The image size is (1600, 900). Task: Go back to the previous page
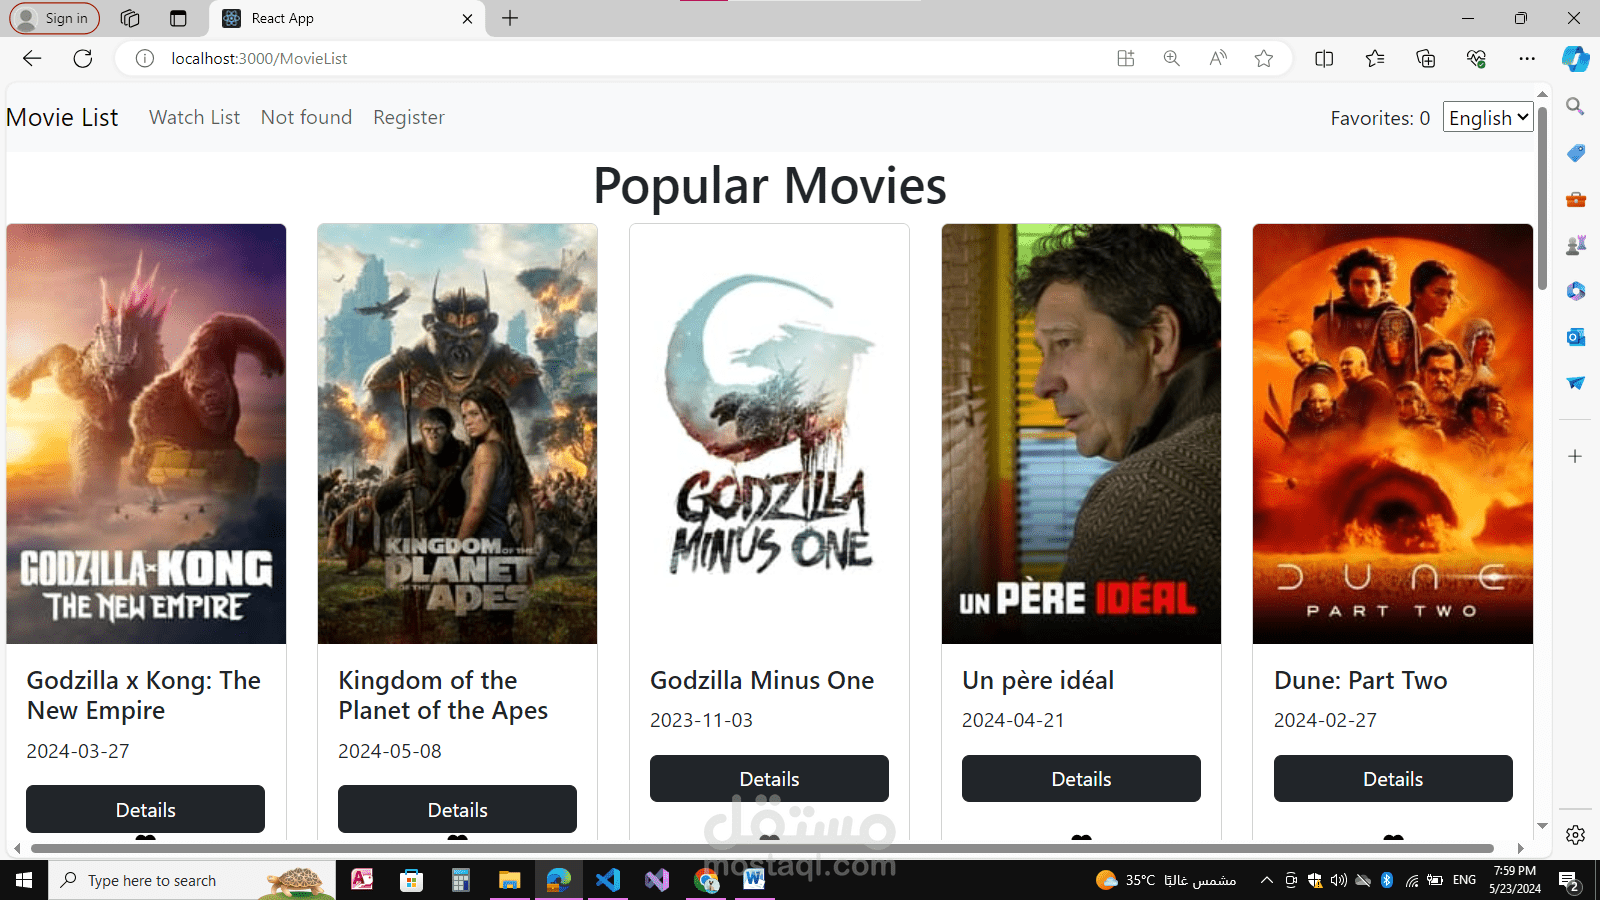pyautogui.click(x=32, y=58)
